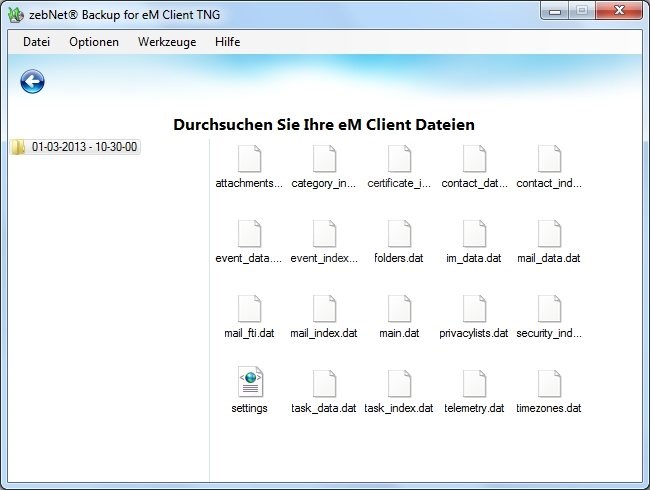Image resolution: width=650 pixels, height=490 pixels.
Task: Click the task_data.dat file name label
Action: pyautogui.click(x=324, y=408)
